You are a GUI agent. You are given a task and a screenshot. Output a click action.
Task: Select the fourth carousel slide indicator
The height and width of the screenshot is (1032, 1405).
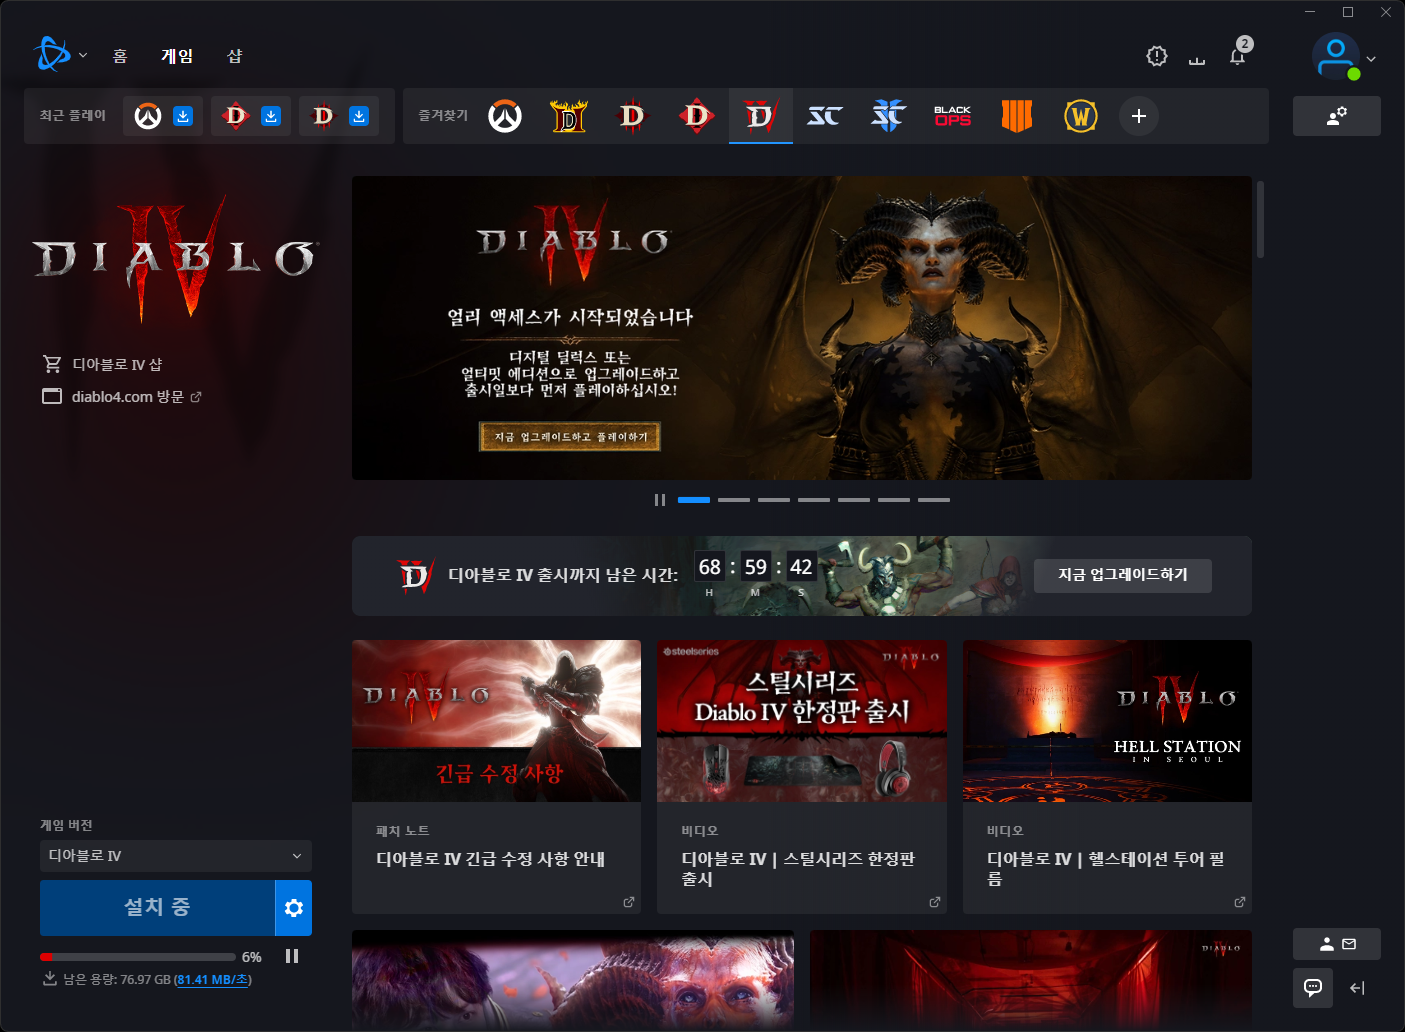tap(814, 500)
